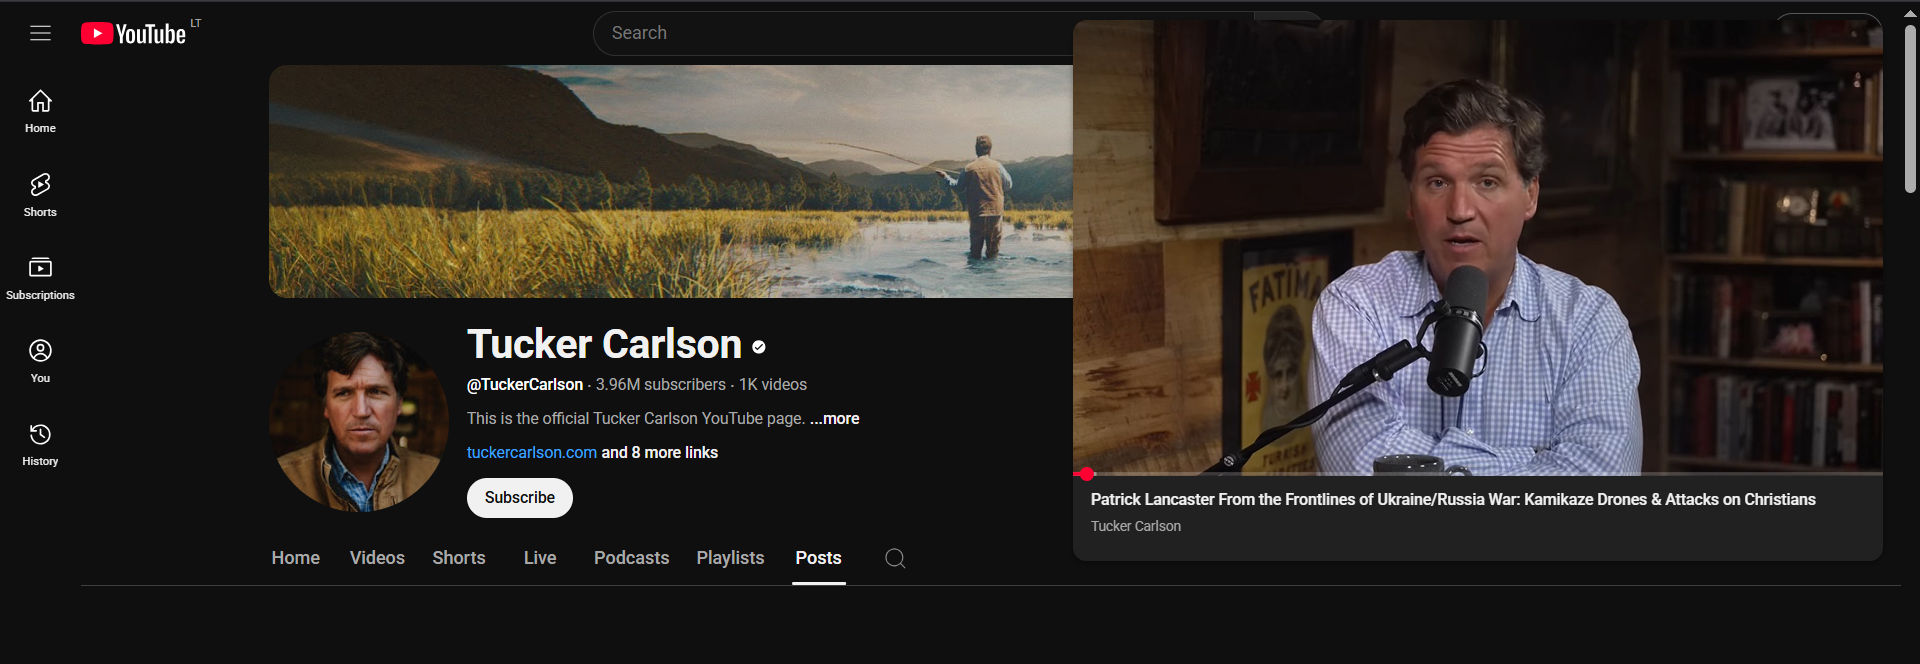The width and height of the screenshot is (1920, 664).
Task: Click the Tucker Carlson profile picture
Action: pyautogui.click(x=359, y=422)
